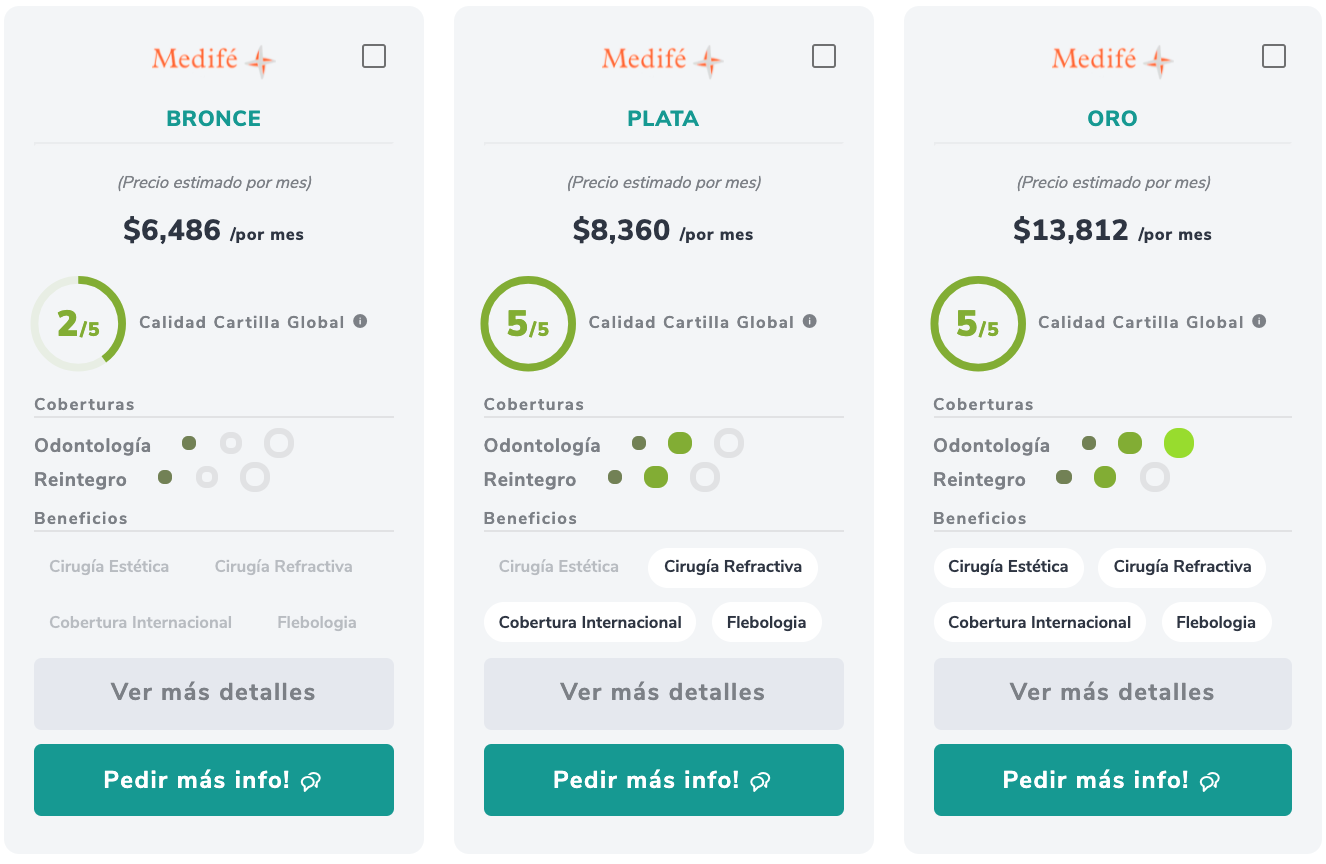
Task: Select the Cirugía Refractiva tag on Plata
Action: (x=732, y=567)
